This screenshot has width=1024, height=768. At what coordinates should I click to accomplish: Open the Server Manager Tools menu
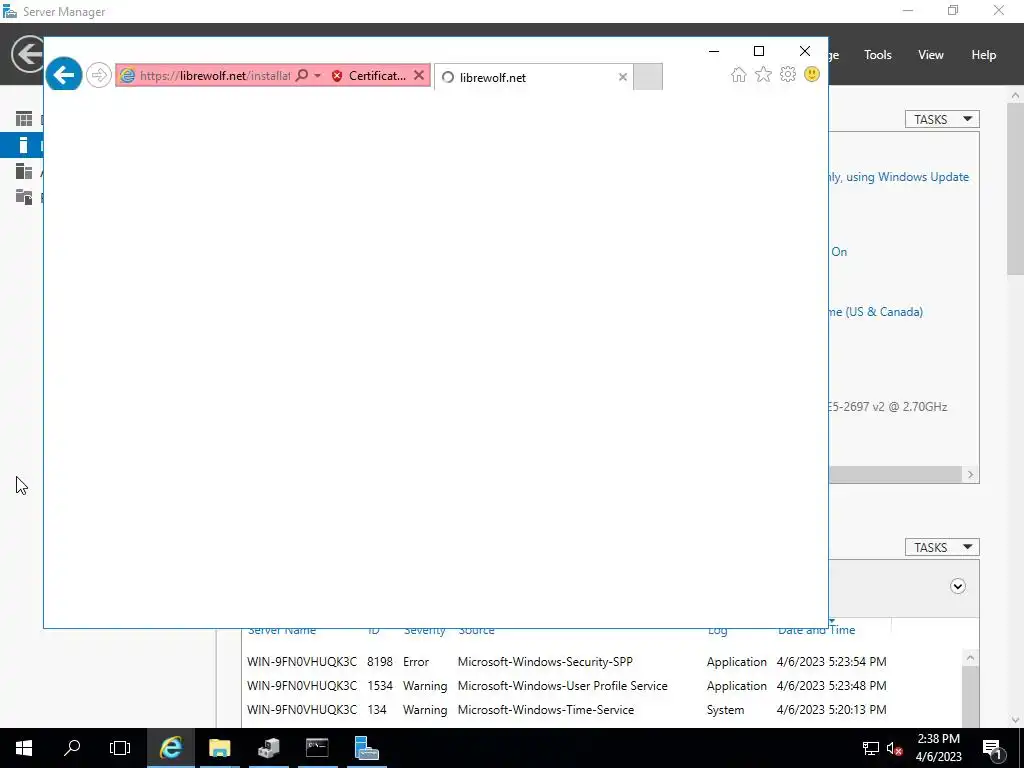878,55
